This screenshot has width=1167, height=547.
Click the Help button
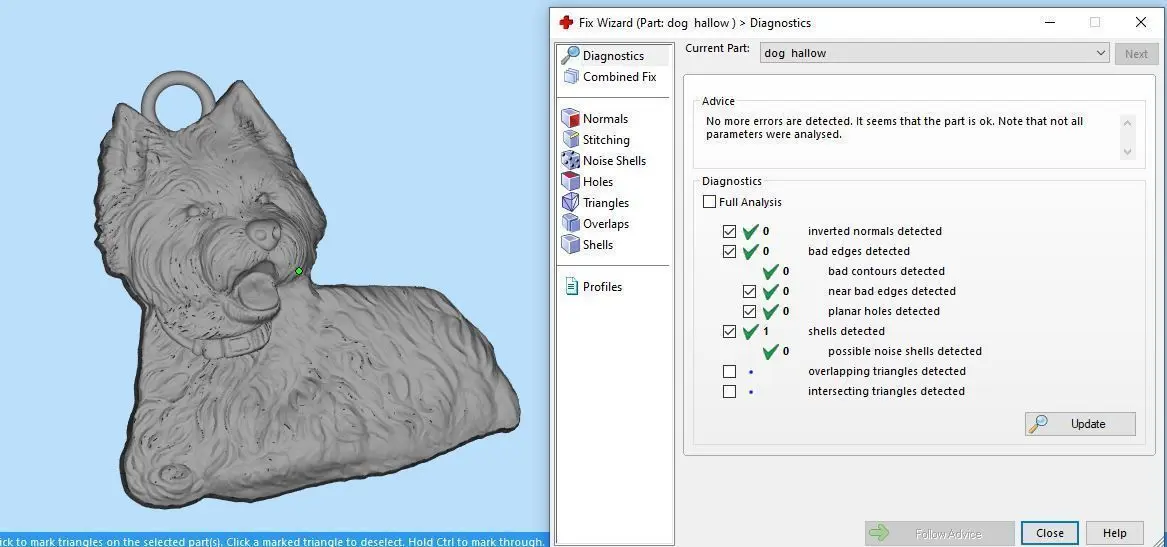(1114, 533)
